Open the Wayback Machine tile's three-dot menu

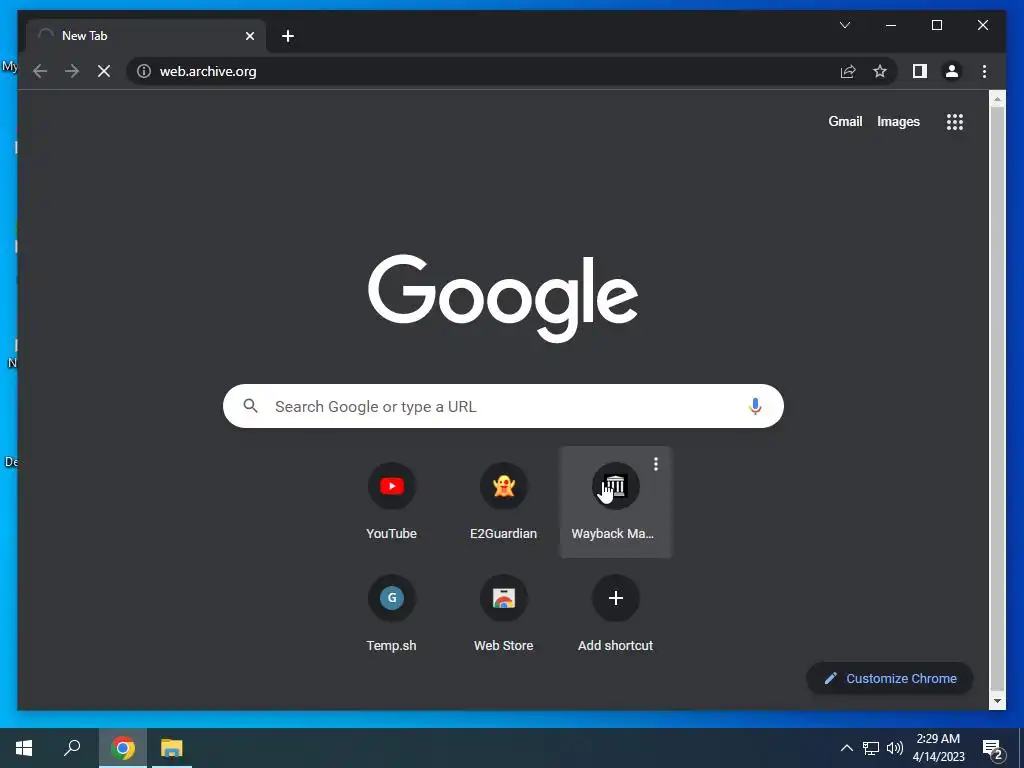coord(656,464)
